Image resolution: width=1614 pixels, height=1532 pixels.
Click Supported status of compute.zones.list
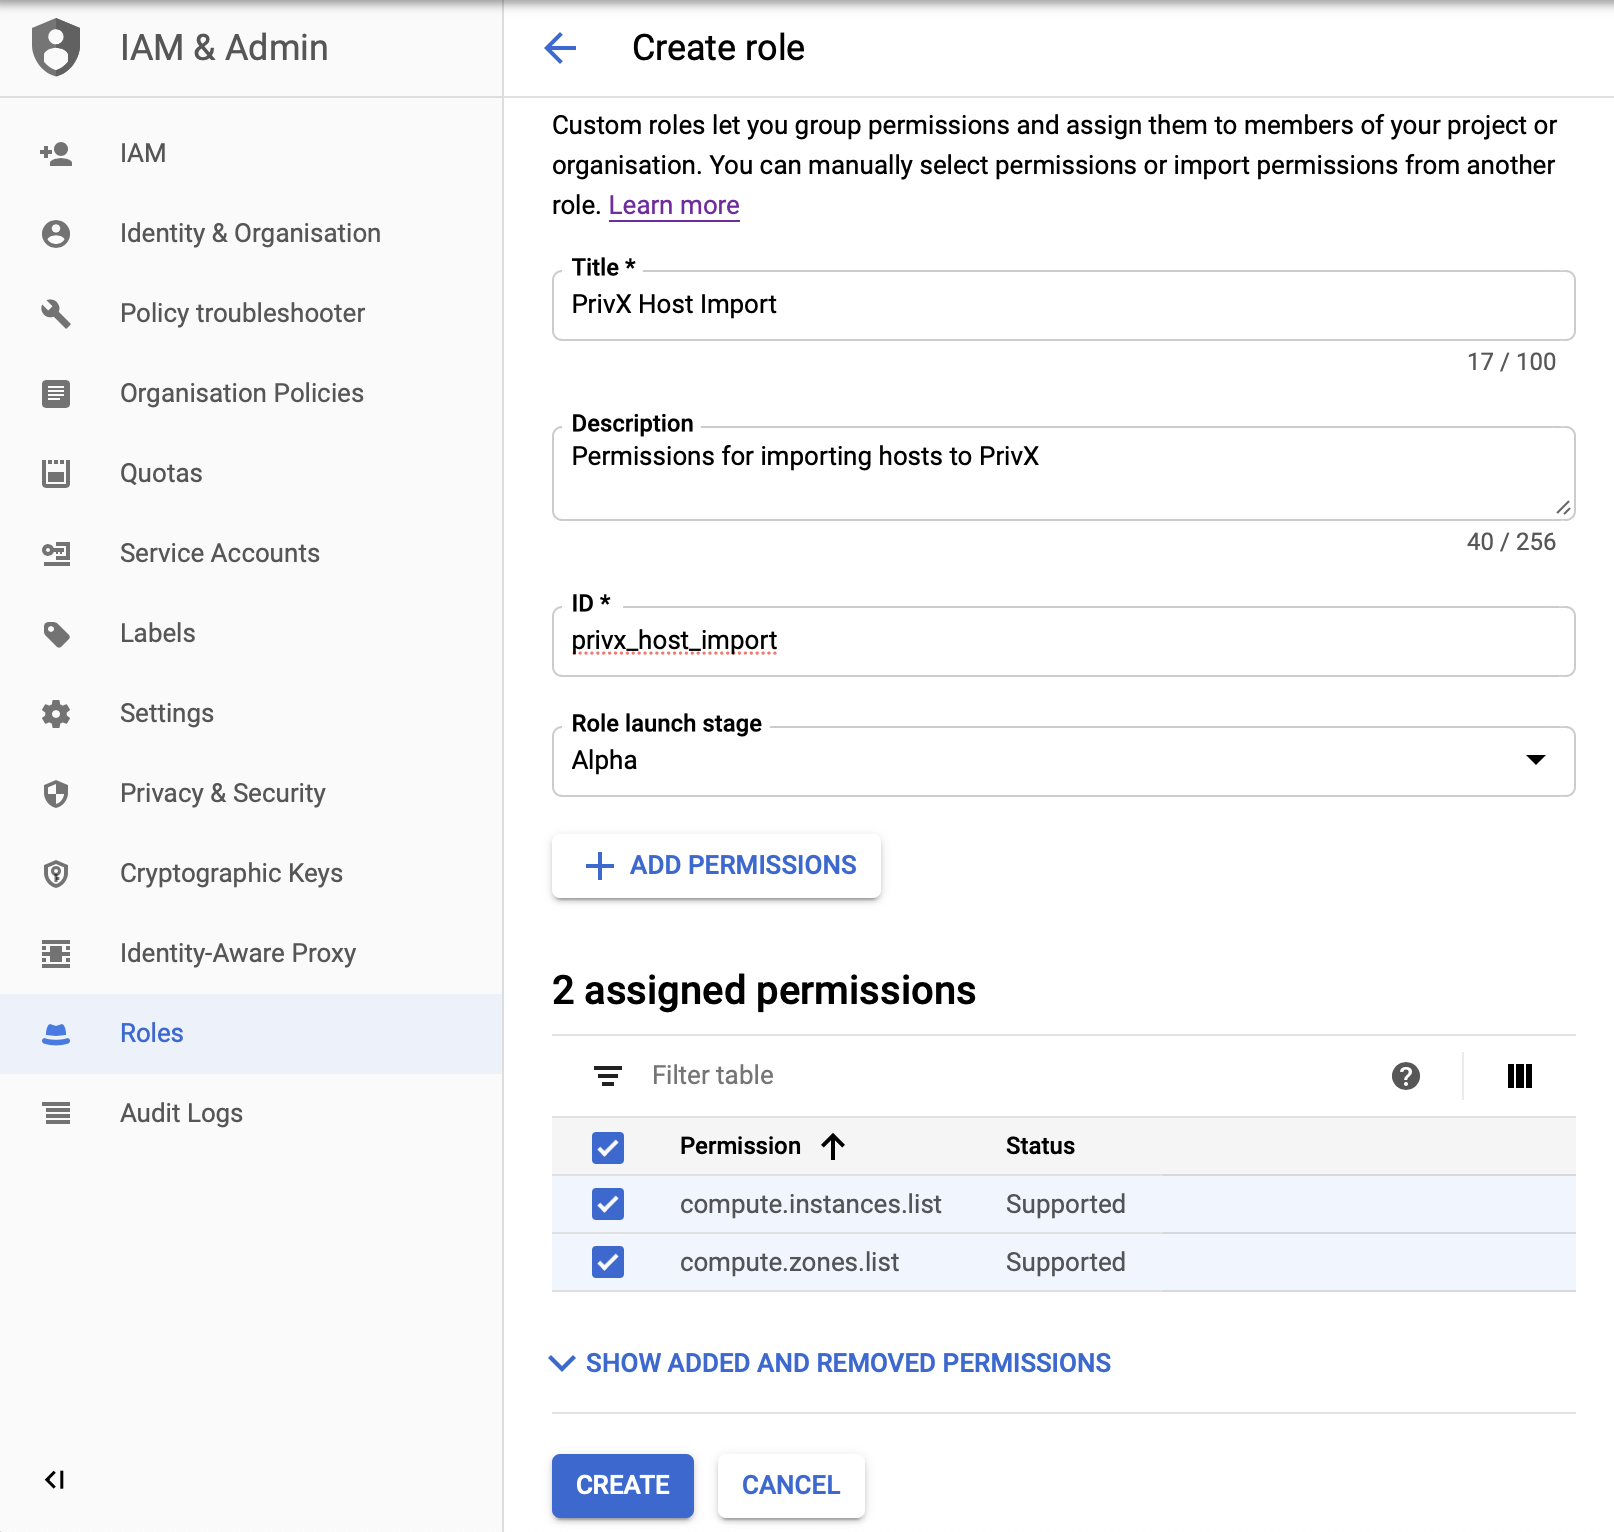1066,1262
